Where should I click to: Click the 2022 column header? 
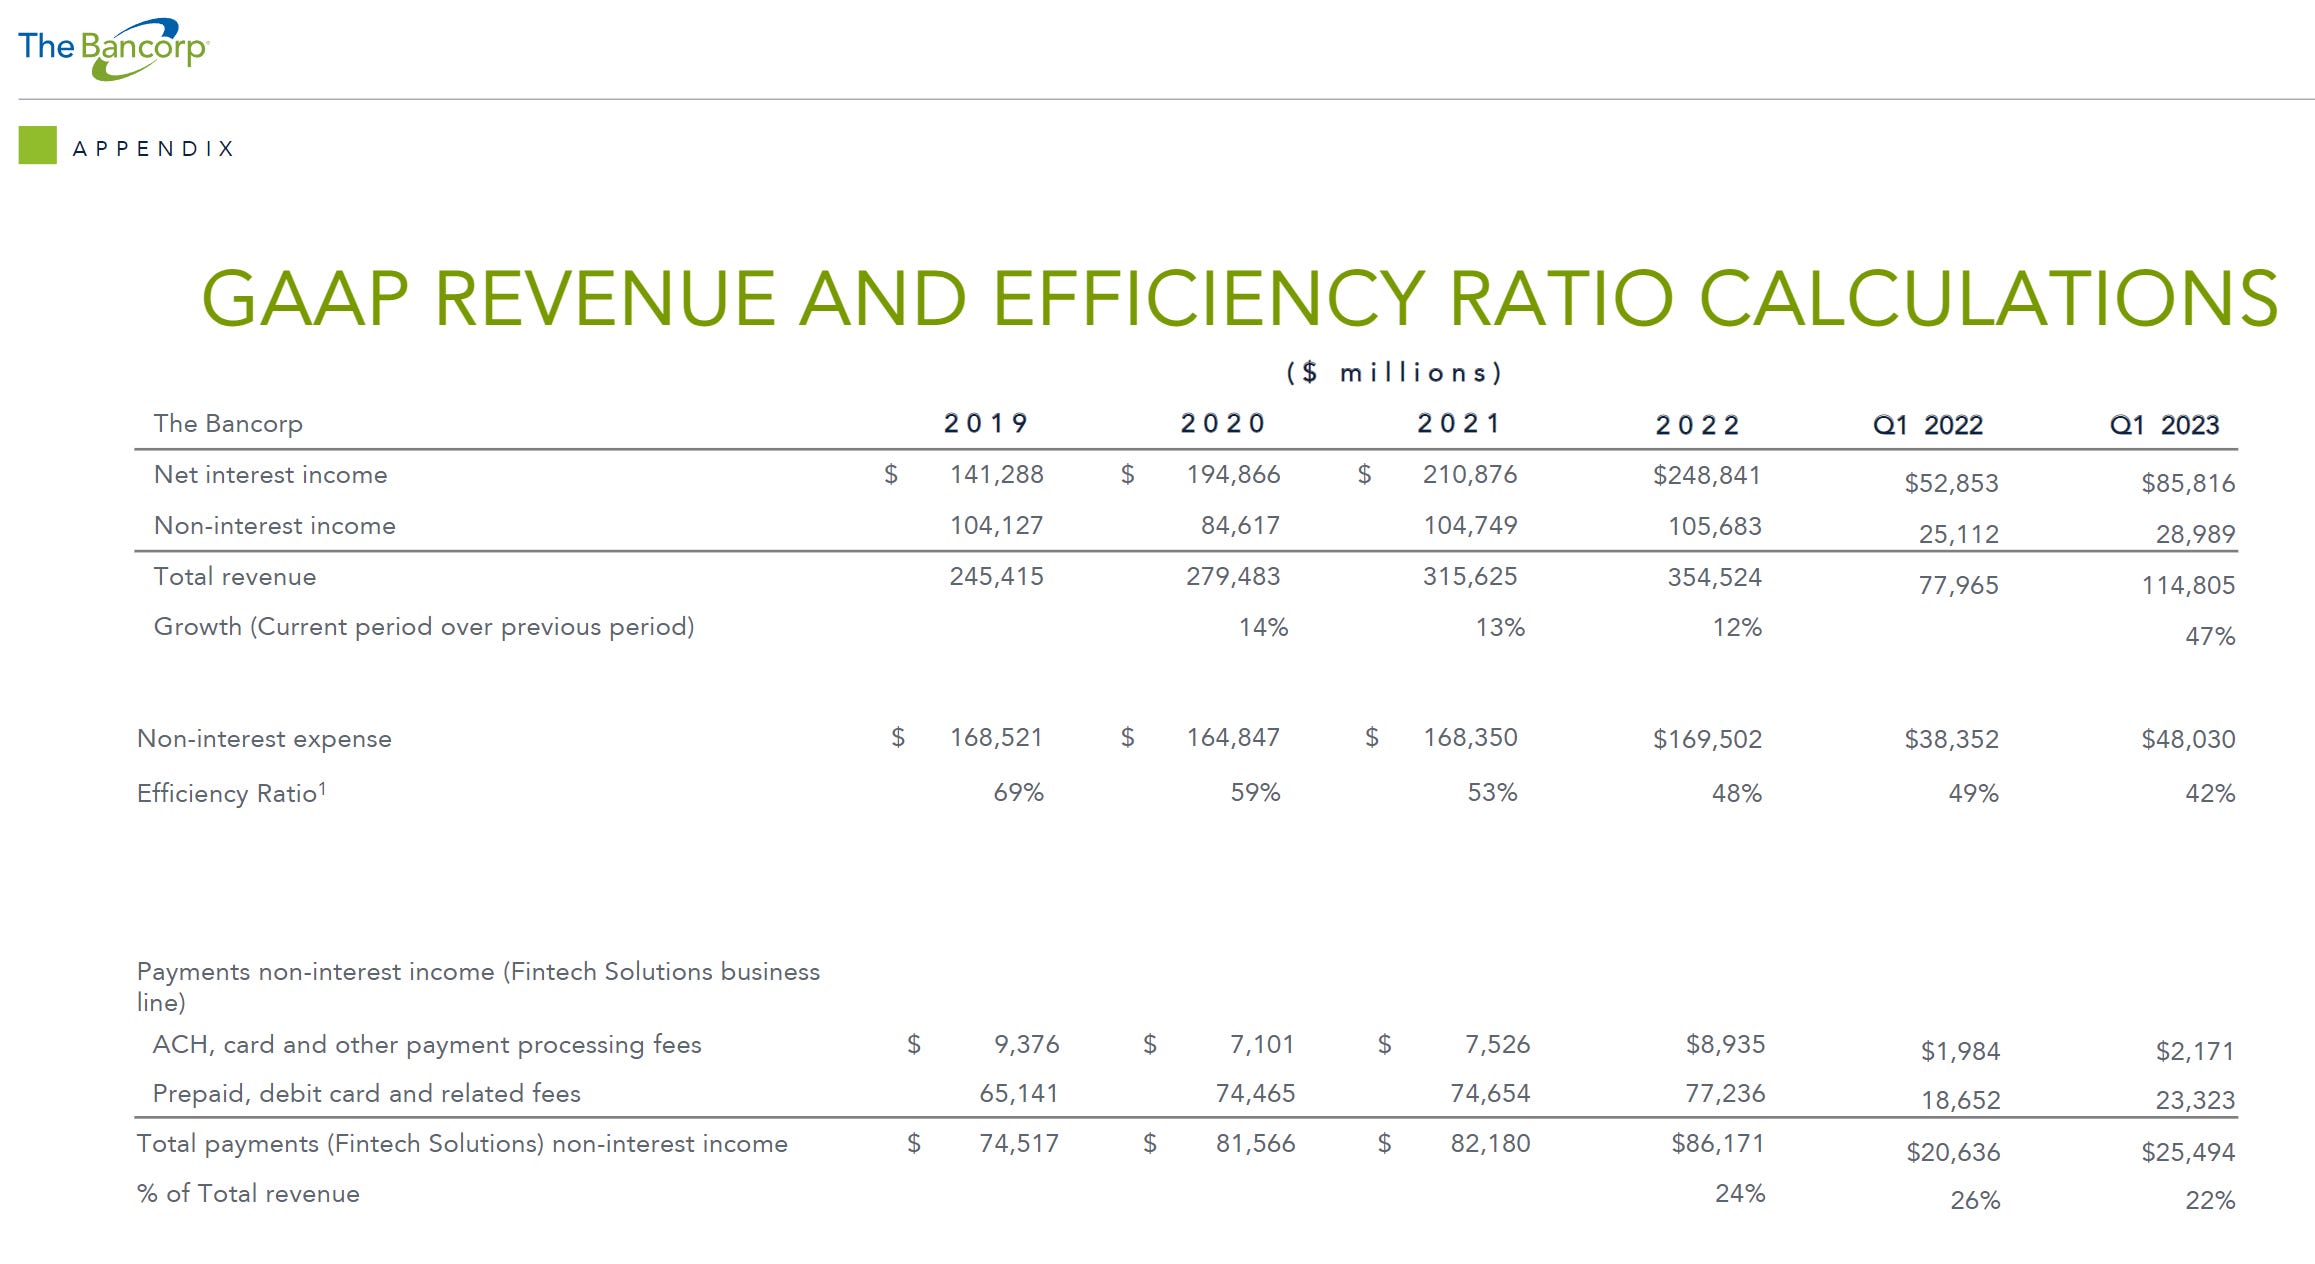coord(1698,425)
